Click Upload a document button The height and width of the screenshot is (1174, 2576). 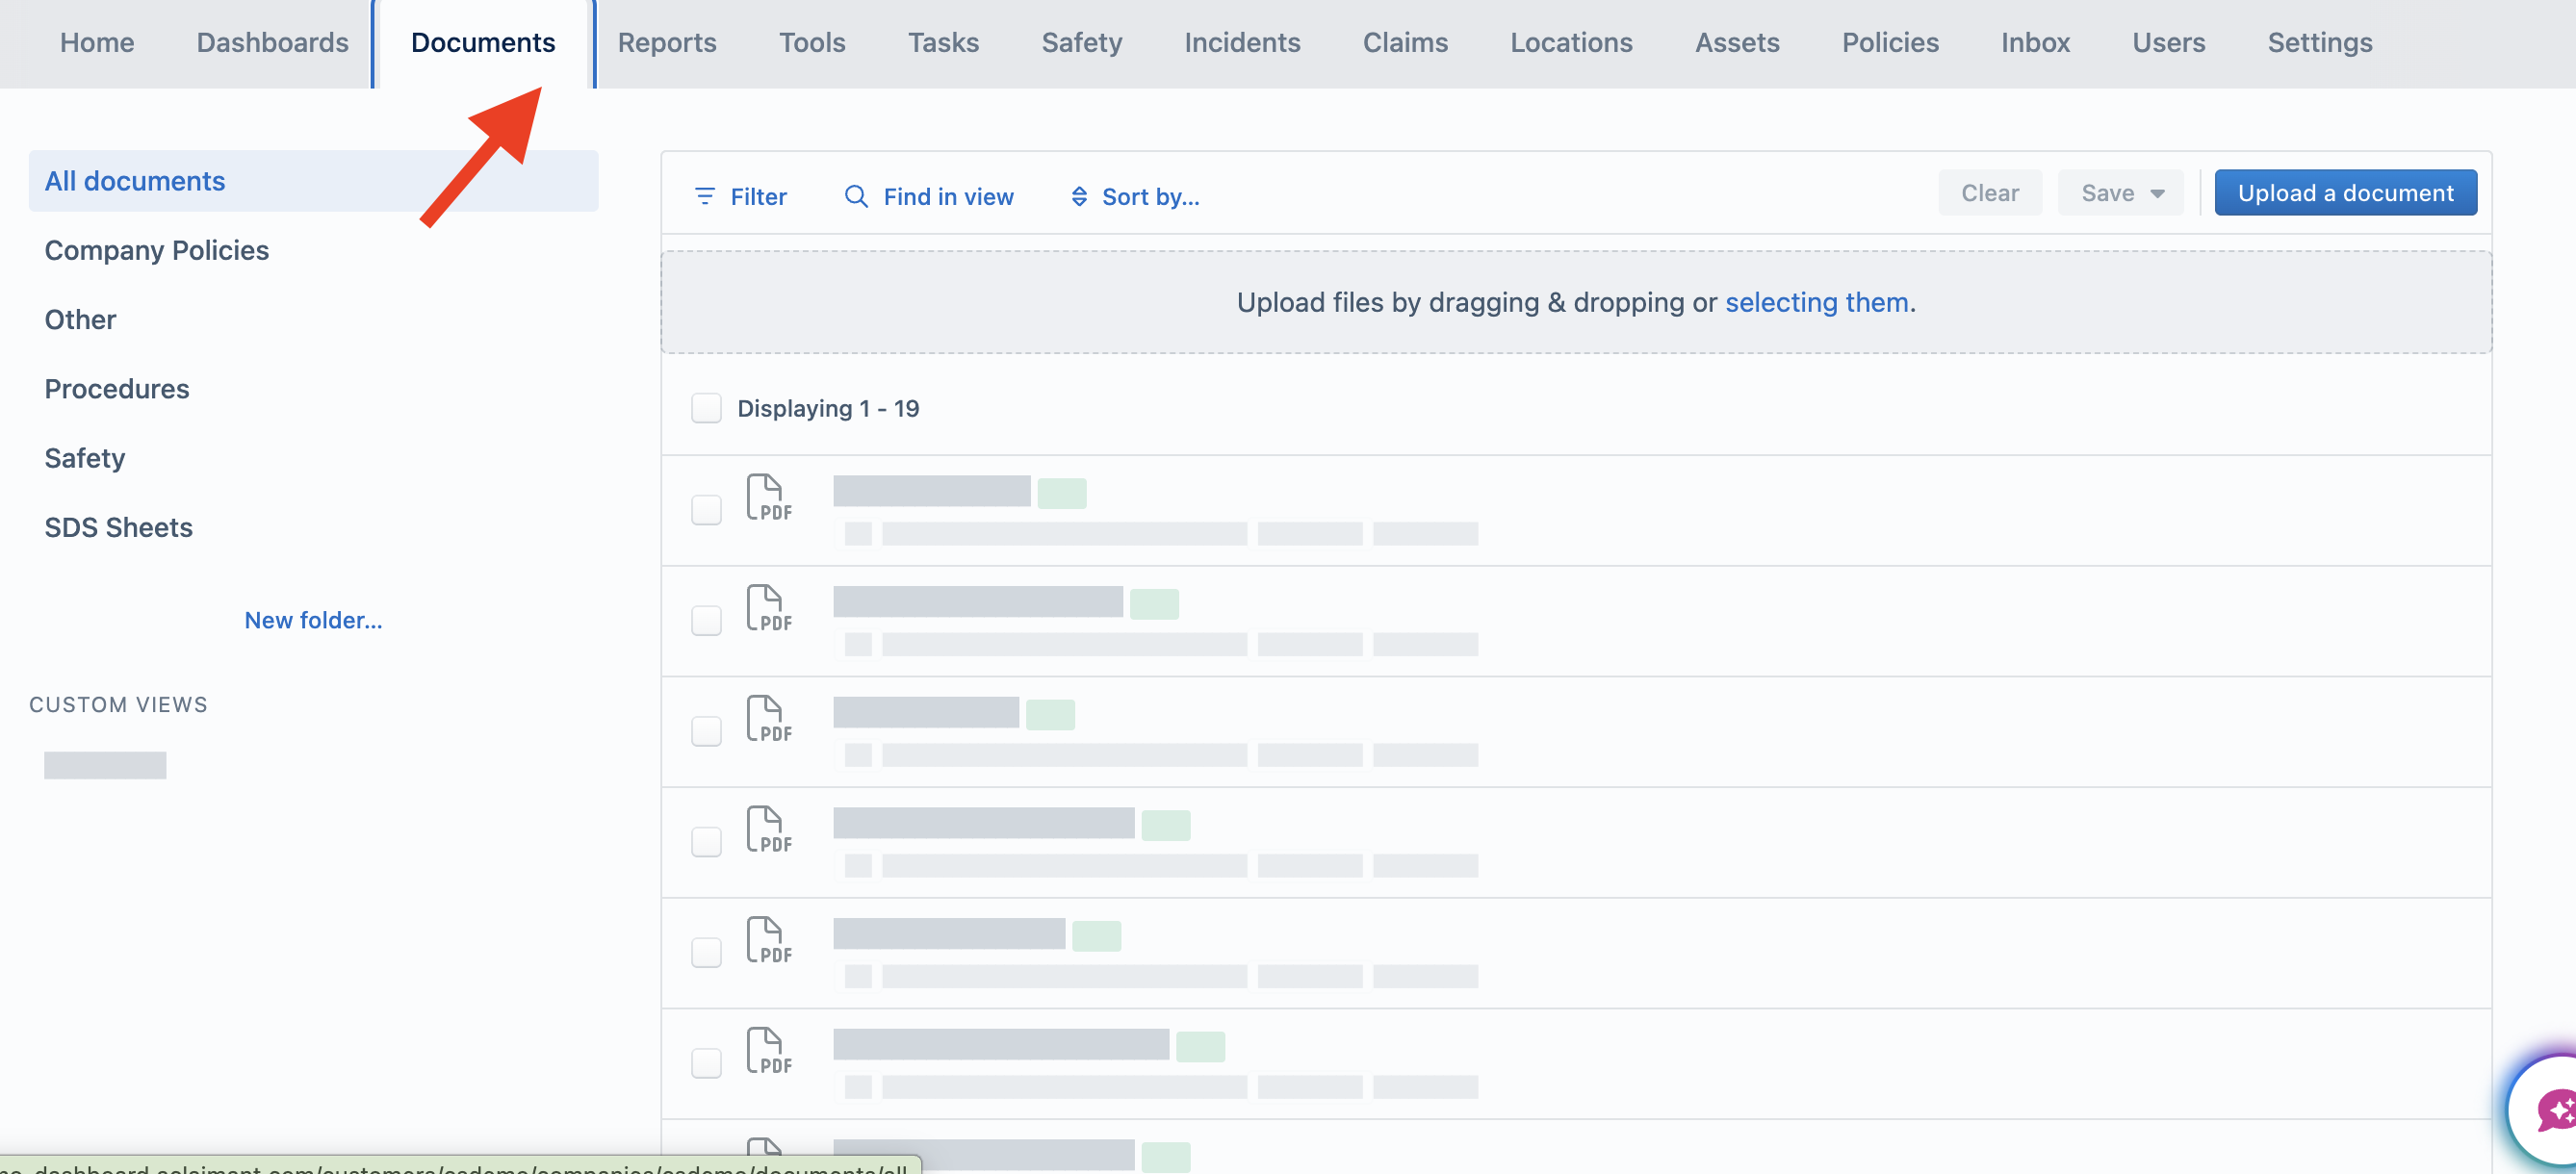tap(2345, 193)
